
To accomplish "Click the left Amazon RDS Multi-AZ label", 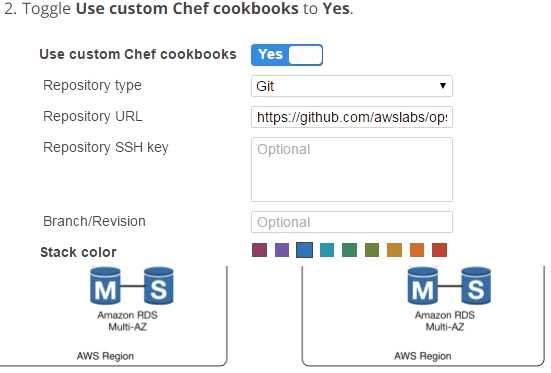I will click(x=128, y=321).
